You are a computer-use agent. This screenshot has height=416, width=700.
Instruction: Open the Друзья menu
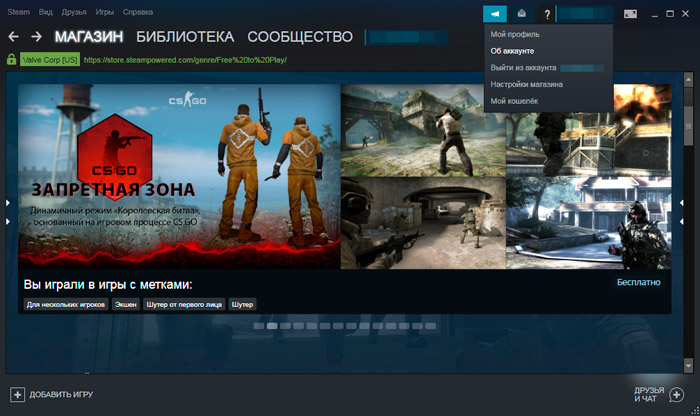74,12
